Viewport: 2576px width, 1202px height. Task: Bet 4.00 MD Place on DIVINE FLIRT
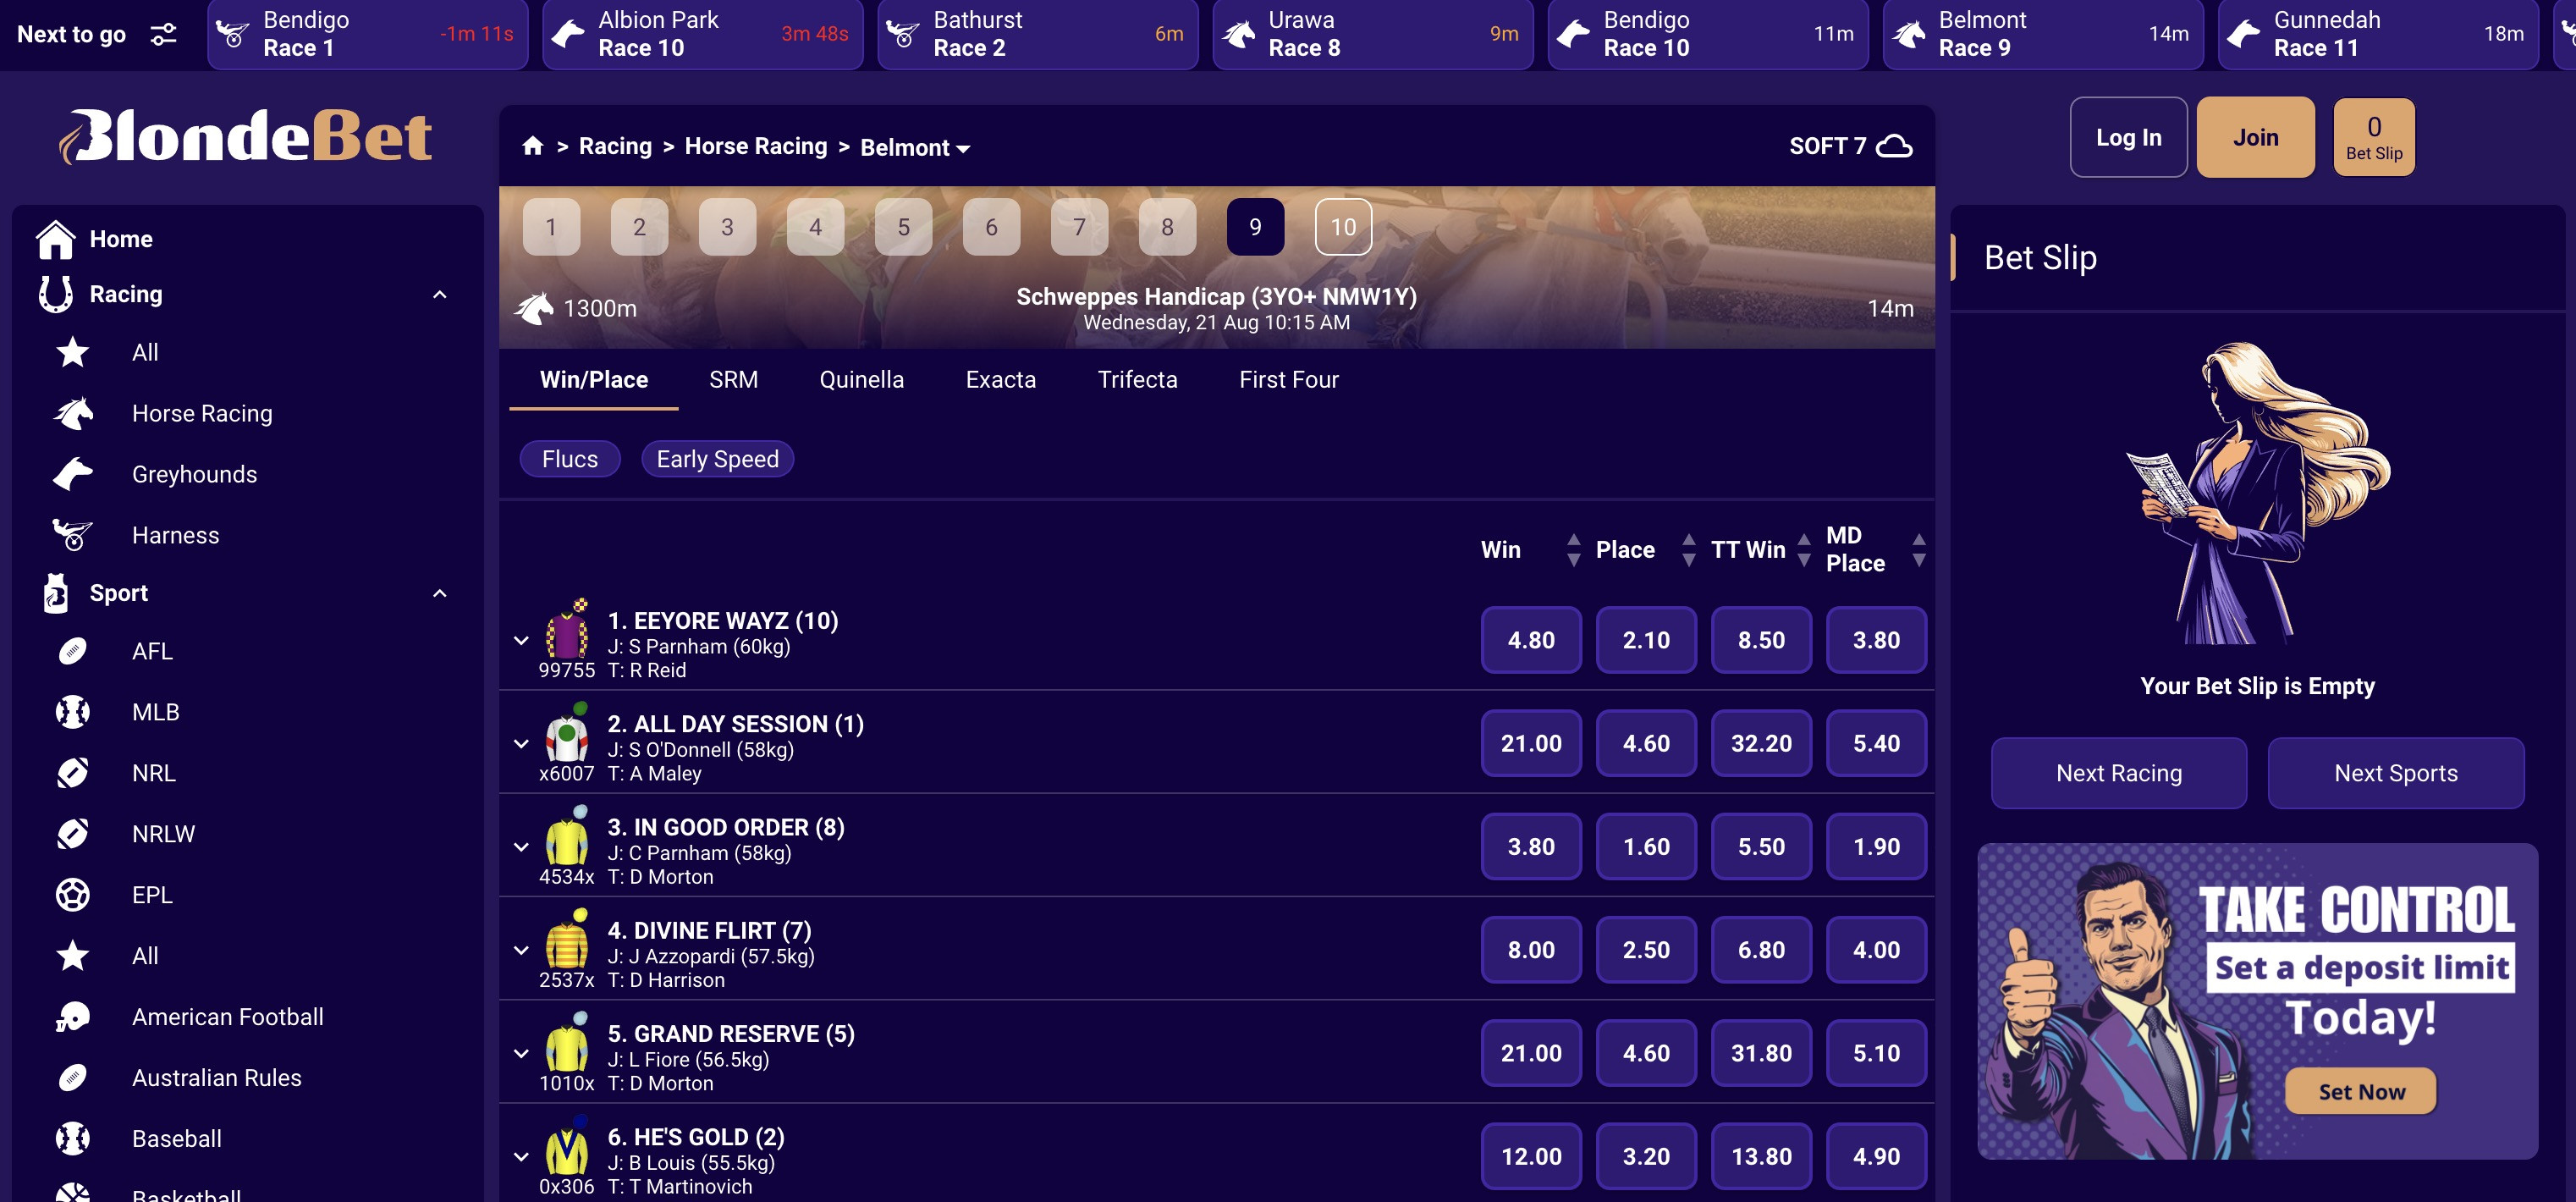pos(1875,950)
